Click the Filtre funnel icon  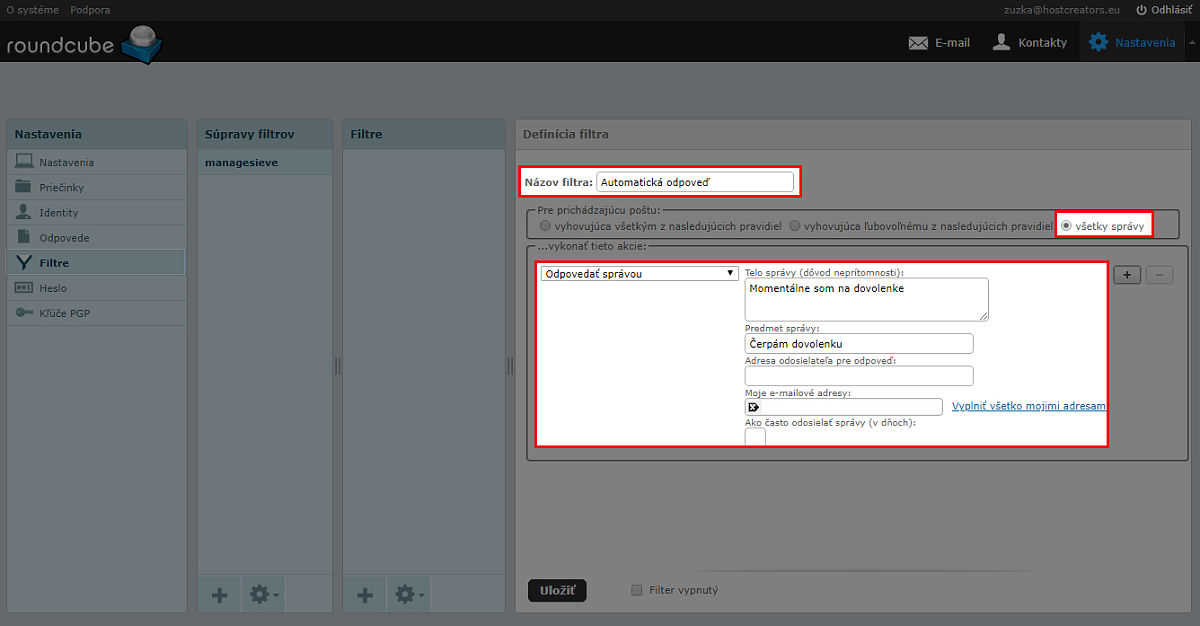pyautogui.click(x=23, y=263)
